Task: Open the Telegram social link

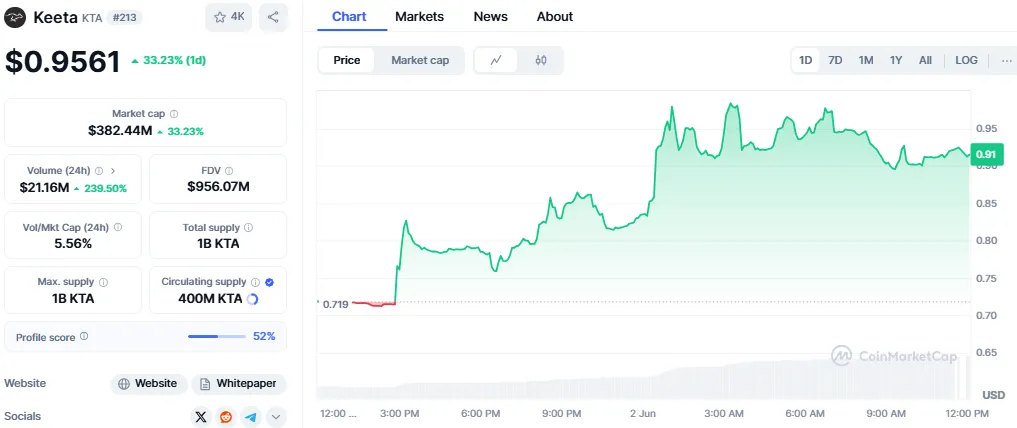Action: tap(251, 417)
